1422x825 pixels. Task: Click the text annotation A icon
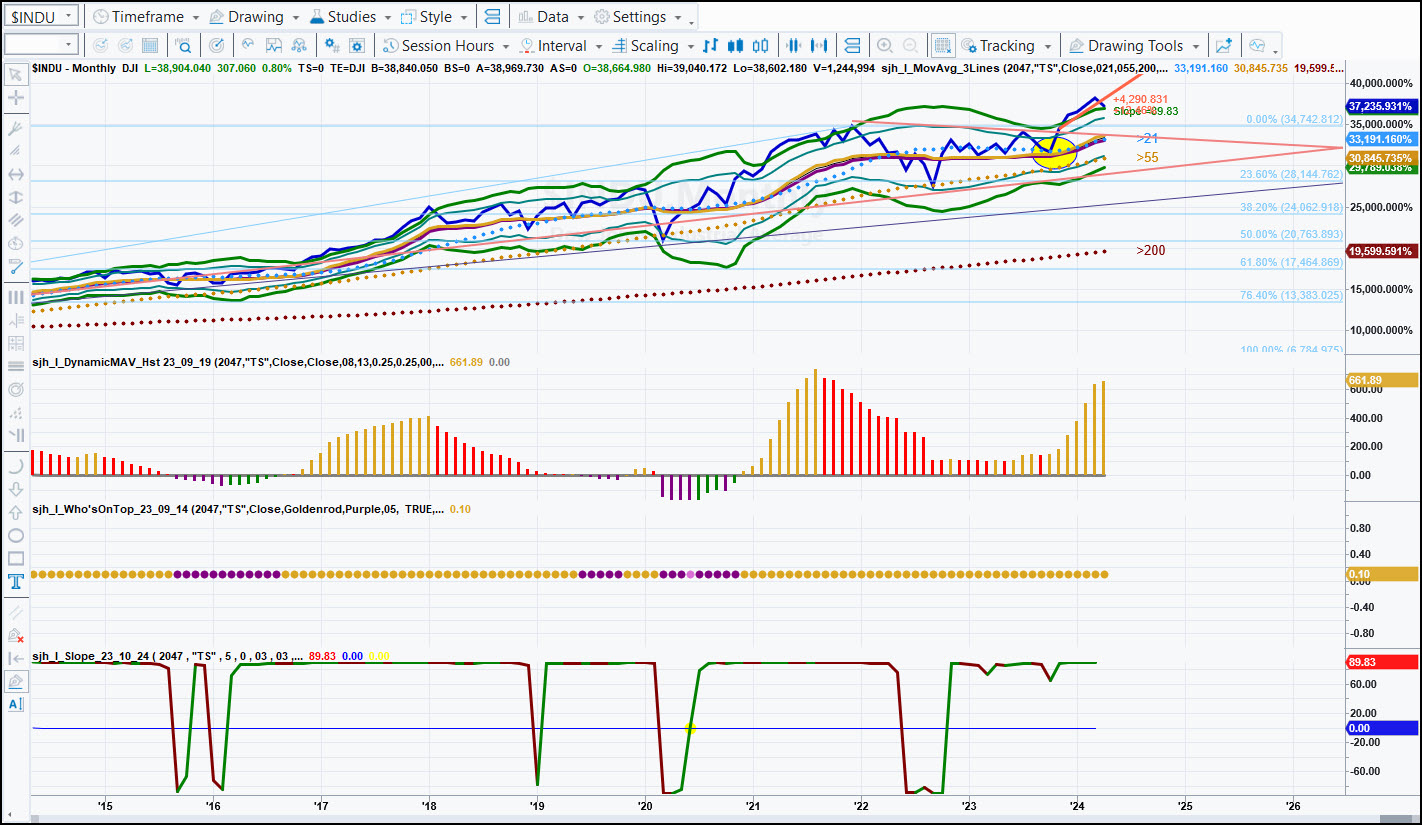16,704
